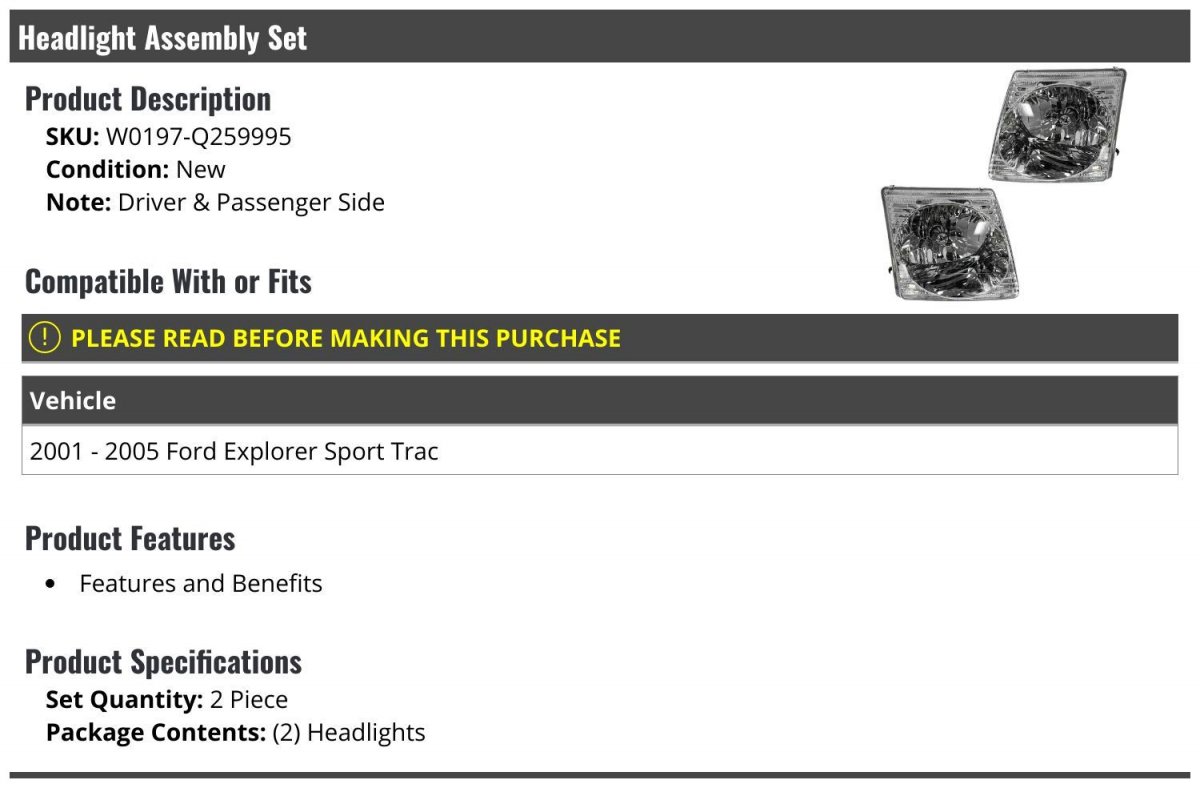This screenshot has height=788, width=1200.
Task: Click the PLEASE READ BEFORE MAKING THIS PURCHASE banner
Action: 600,338
